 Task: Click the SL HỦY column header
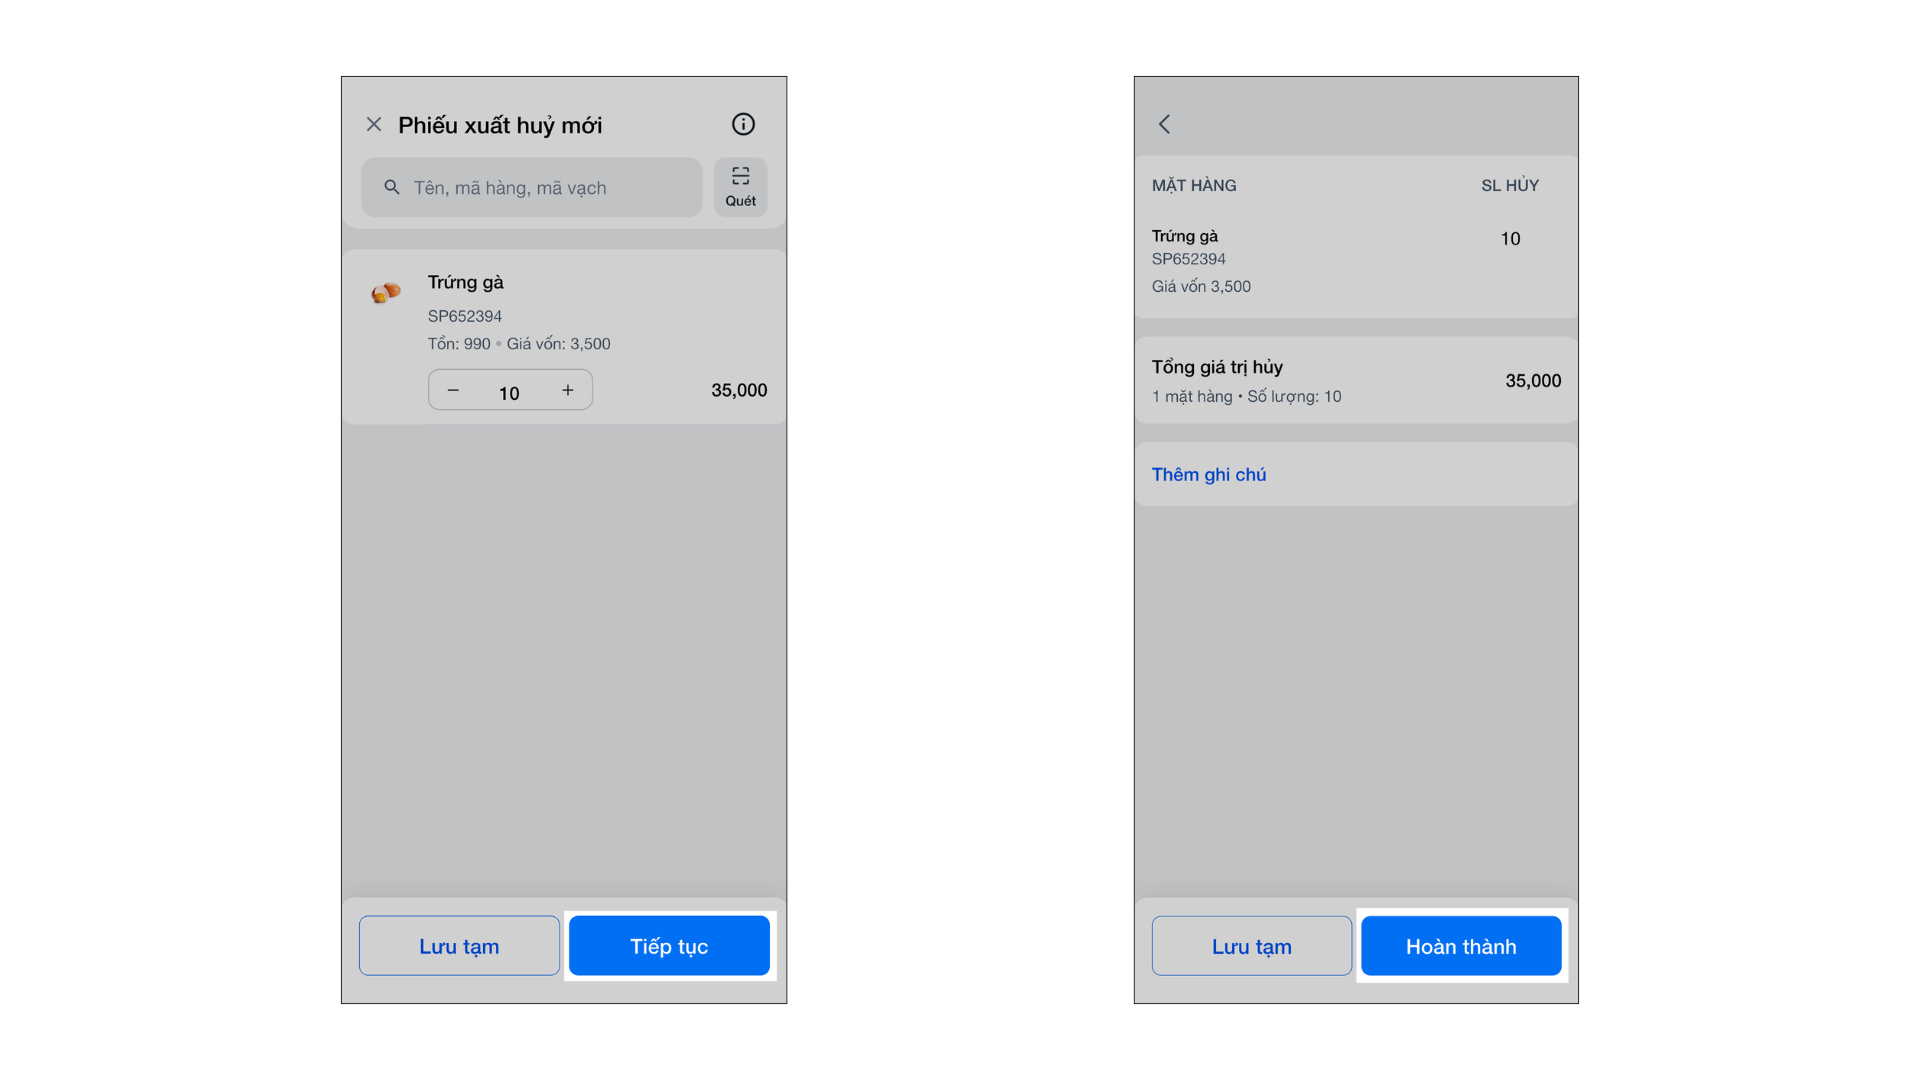(1509, 185)
